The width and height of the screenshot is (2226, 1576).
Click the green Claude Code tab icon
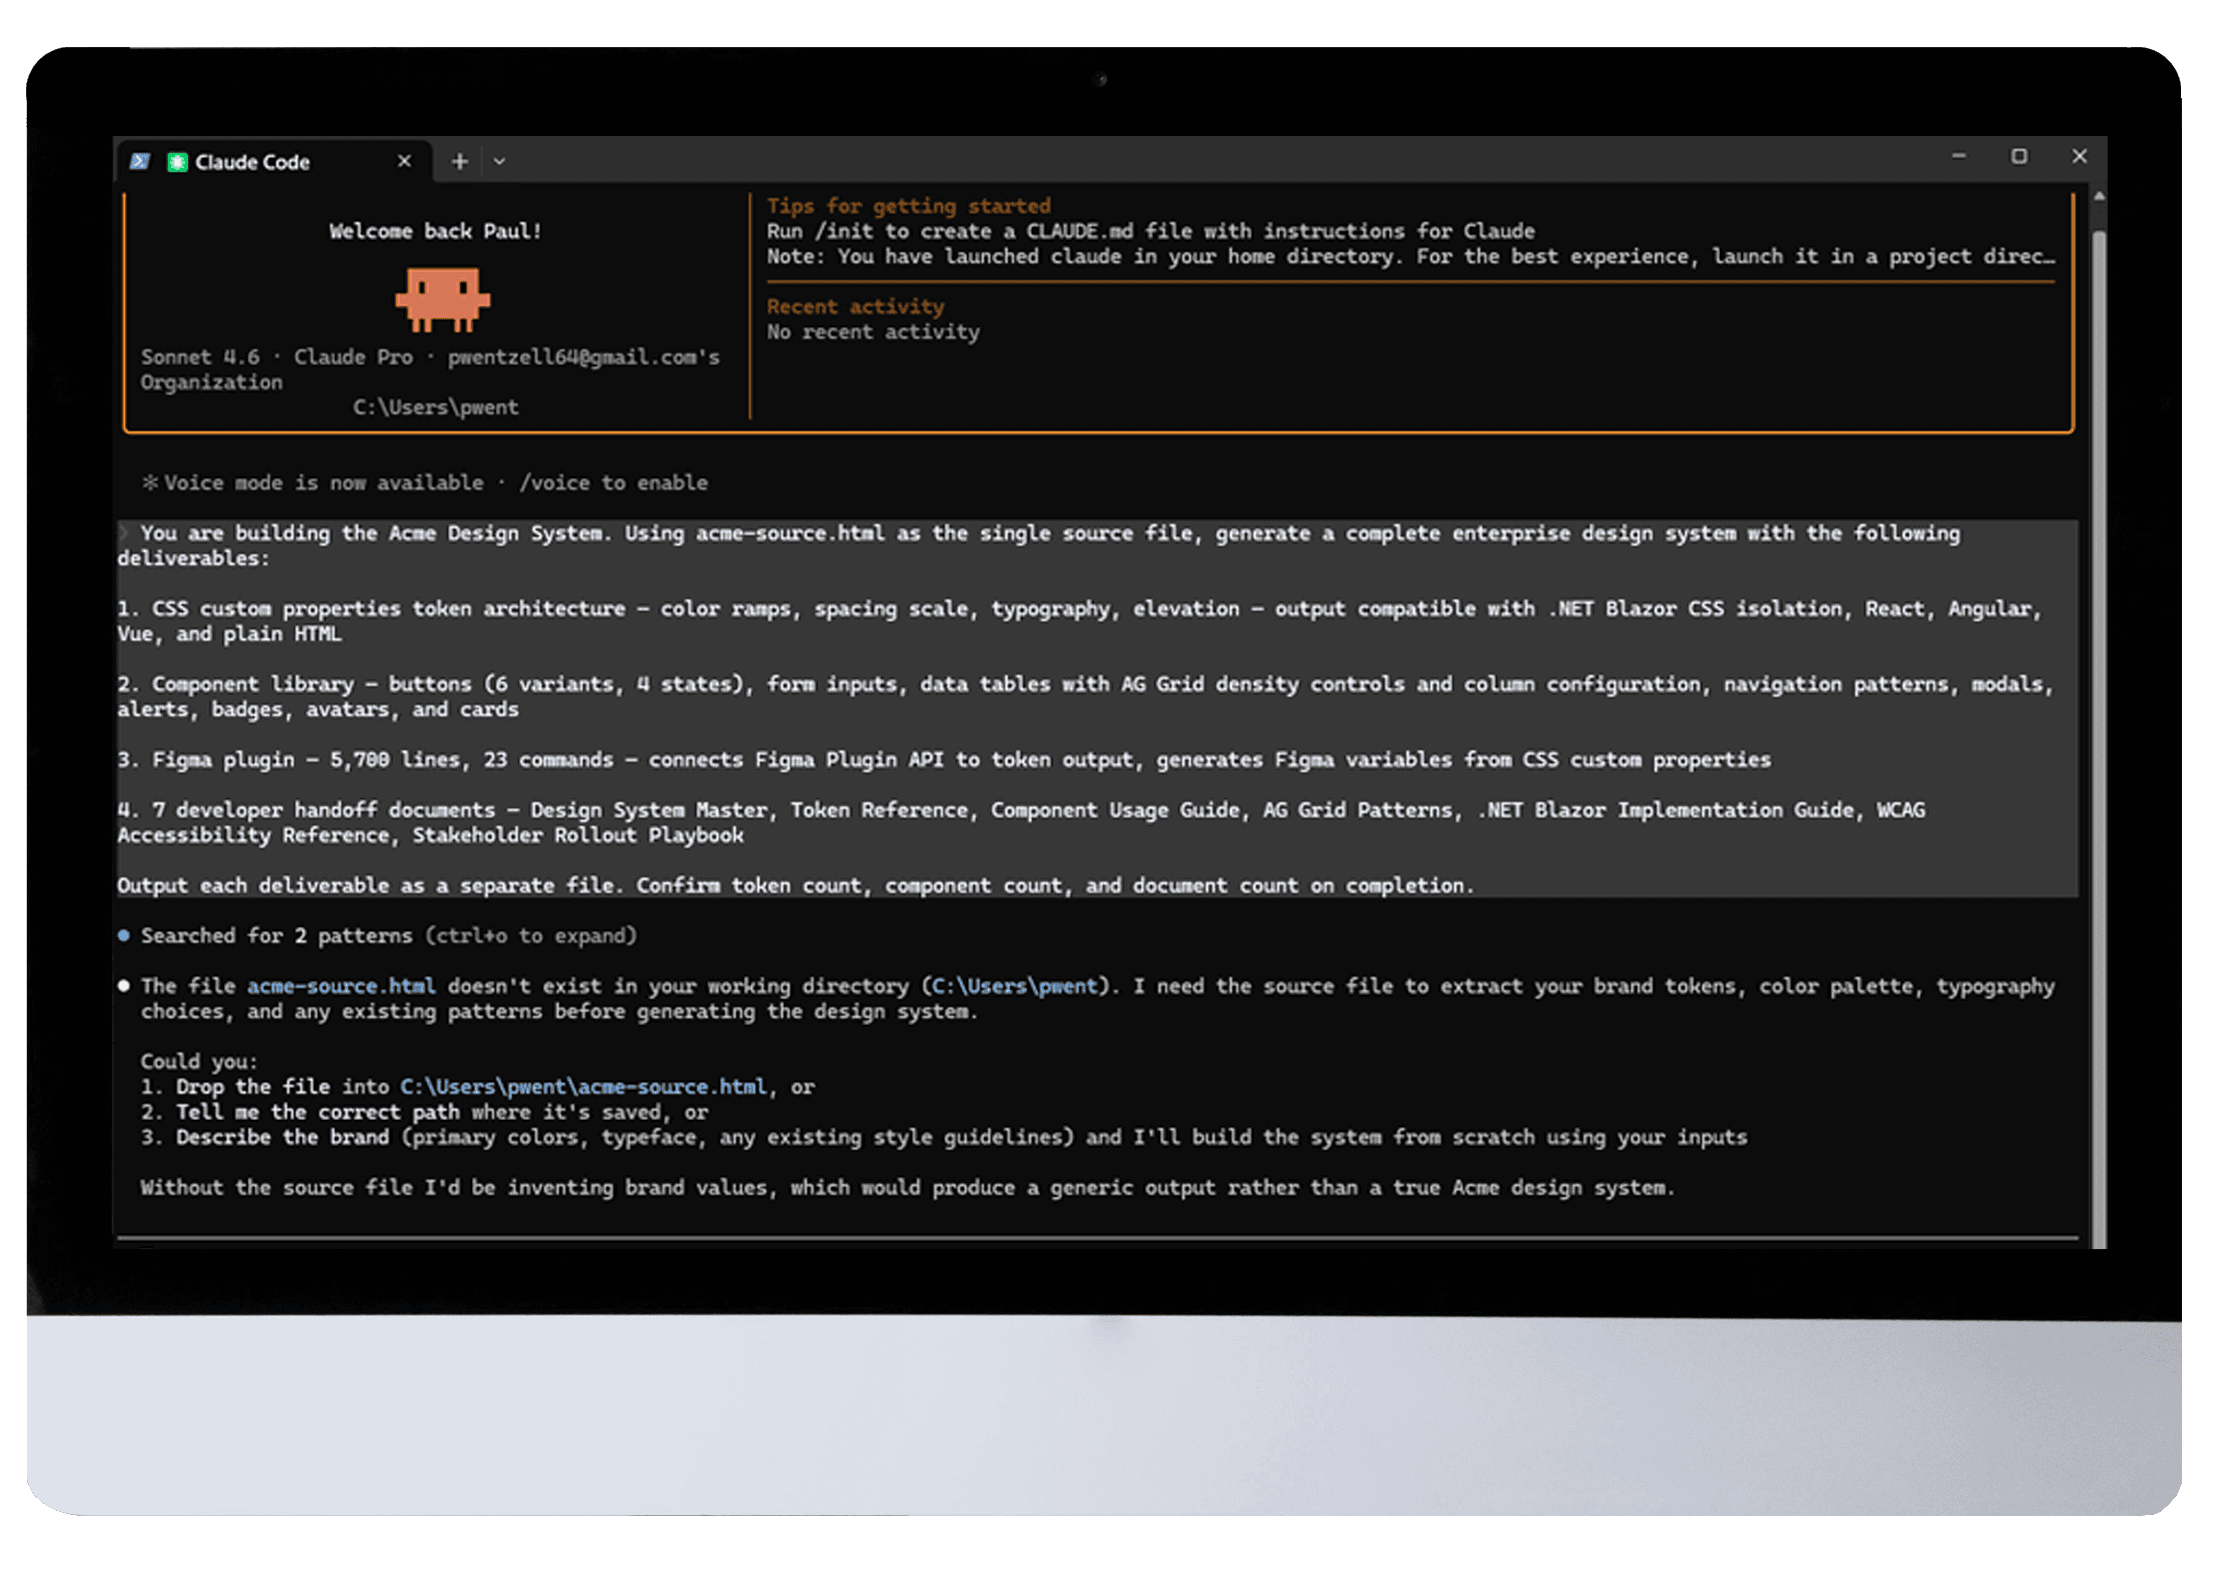coord(177,162)
